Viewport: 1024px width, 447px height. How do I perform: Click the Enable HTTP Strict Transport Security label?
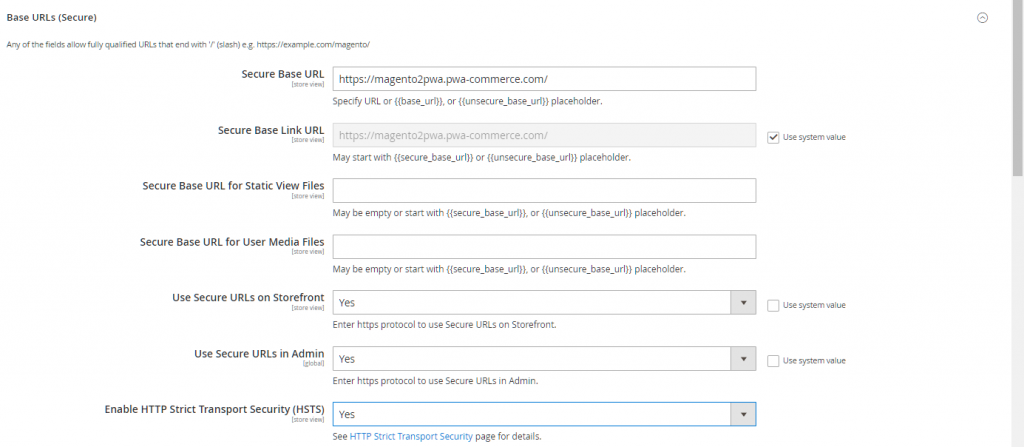coord(214,410)
